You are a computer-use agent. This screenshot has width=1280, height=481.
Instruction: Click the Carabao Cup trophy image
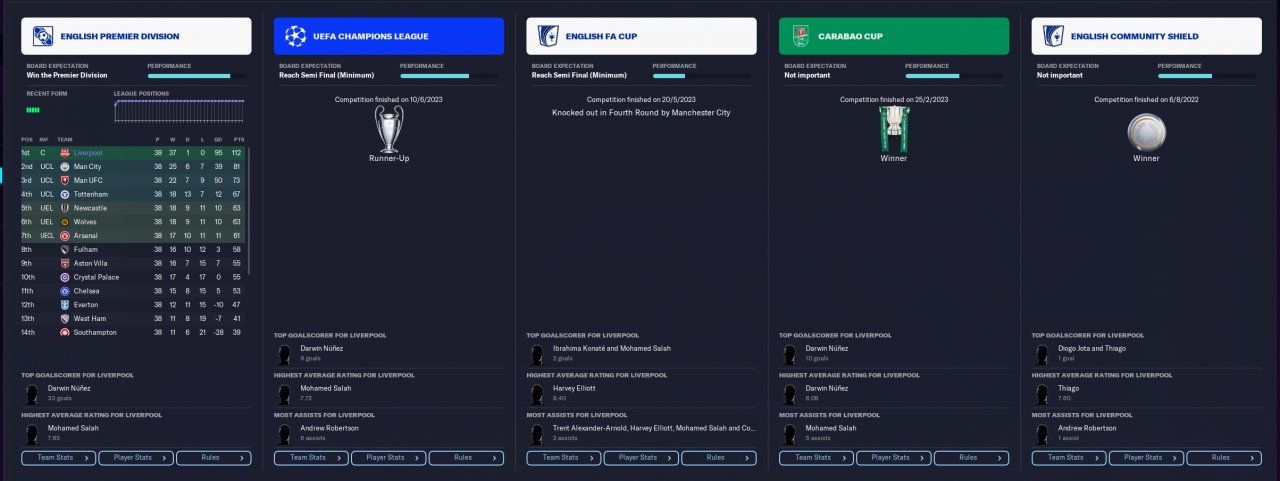(x=894, y=128)
